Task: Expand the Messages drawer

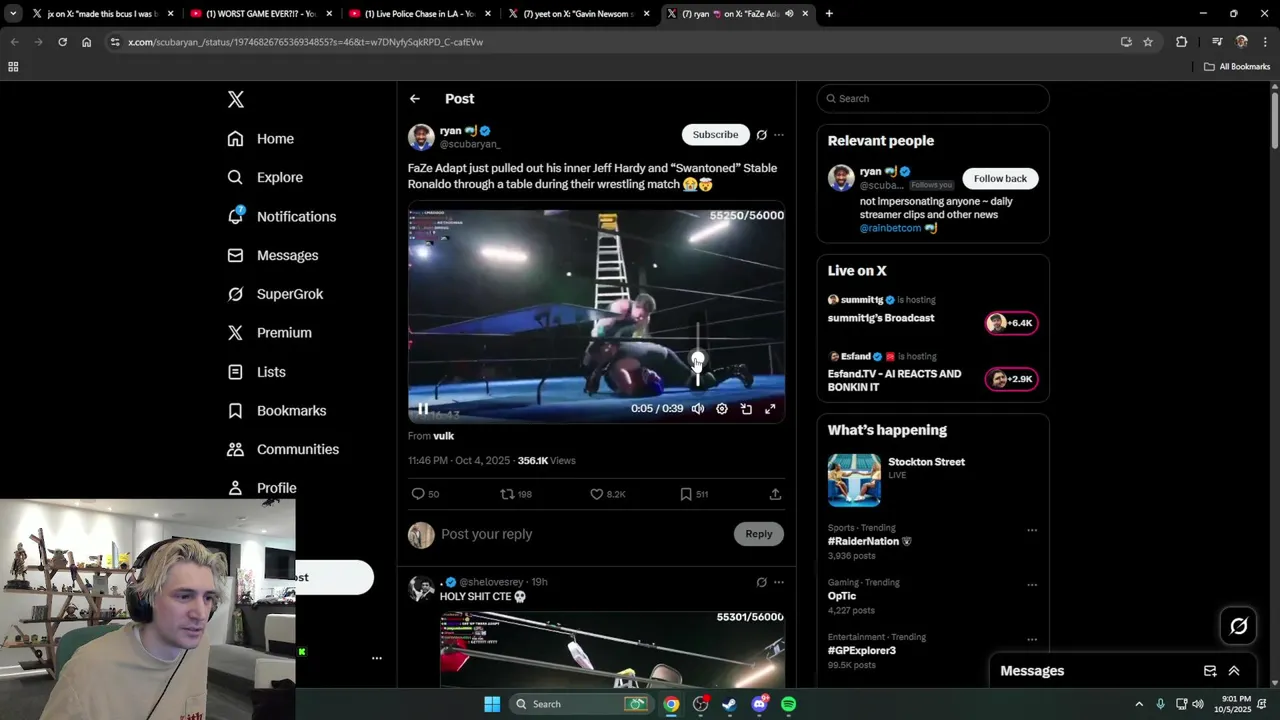Action: (x=1234, y=671)
